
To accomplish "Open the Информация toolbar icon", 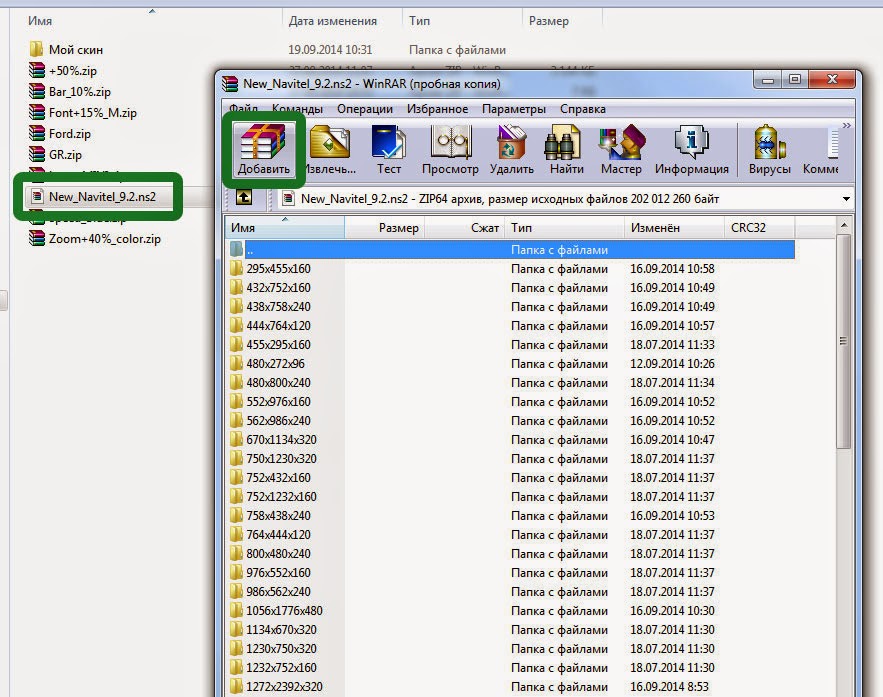I will (692, 150).
